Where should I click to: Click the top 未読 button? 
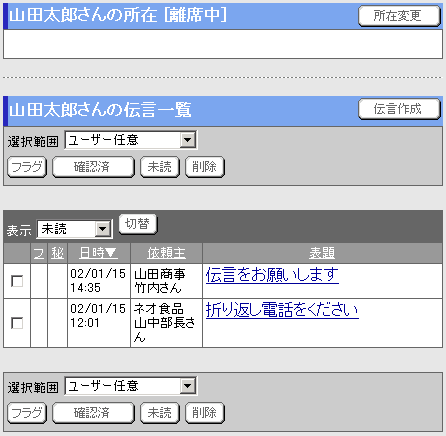pyautogui.click(x=160, y=167)
